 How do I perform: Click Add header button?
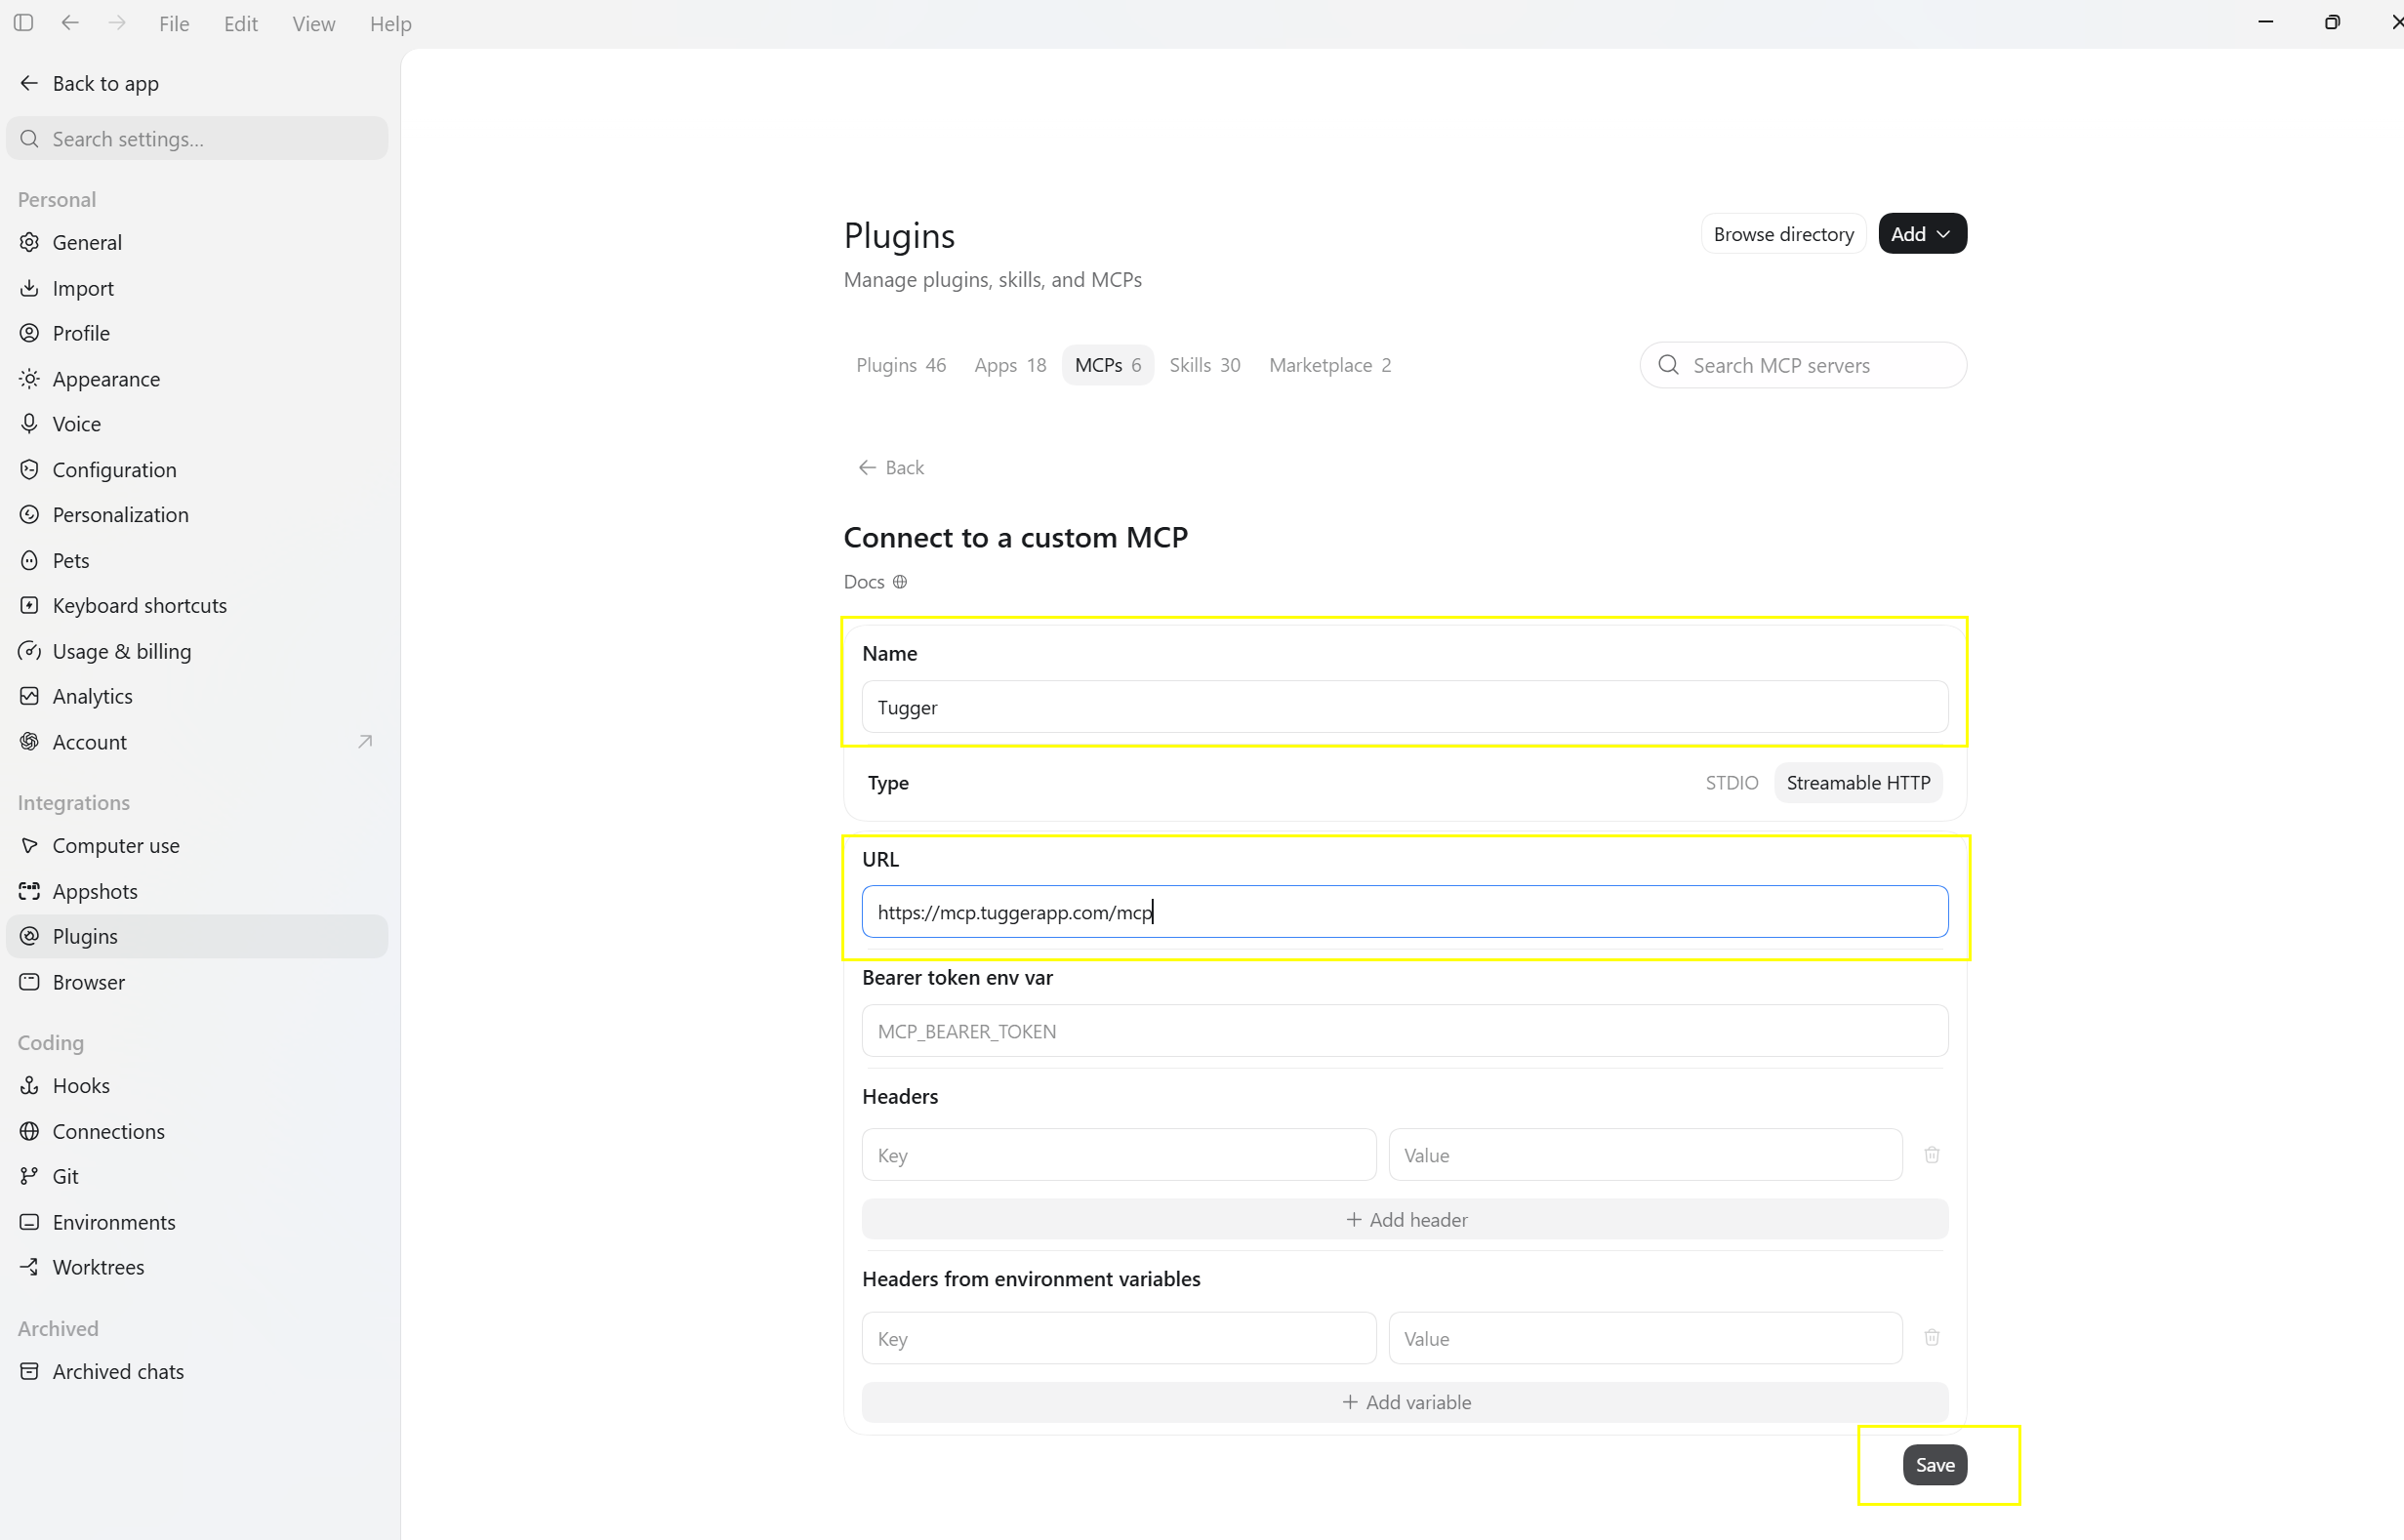coord(1404,1220)
